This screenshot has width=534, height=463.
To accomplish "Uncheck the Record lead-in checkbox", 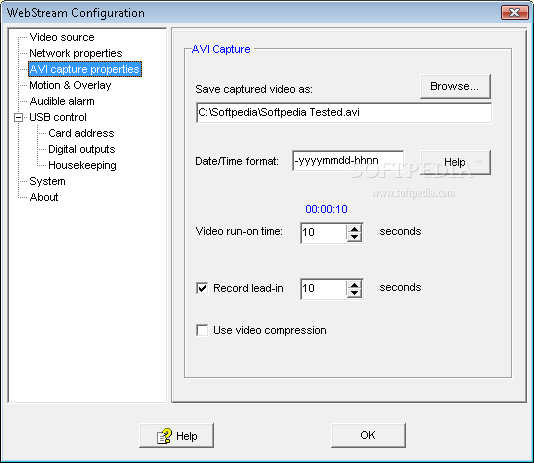I will (x=202, y=288).
